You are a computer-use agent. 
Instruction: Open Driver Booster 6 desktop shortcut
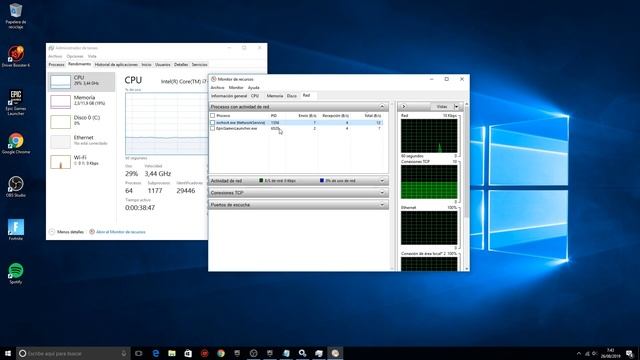(16, 57)
